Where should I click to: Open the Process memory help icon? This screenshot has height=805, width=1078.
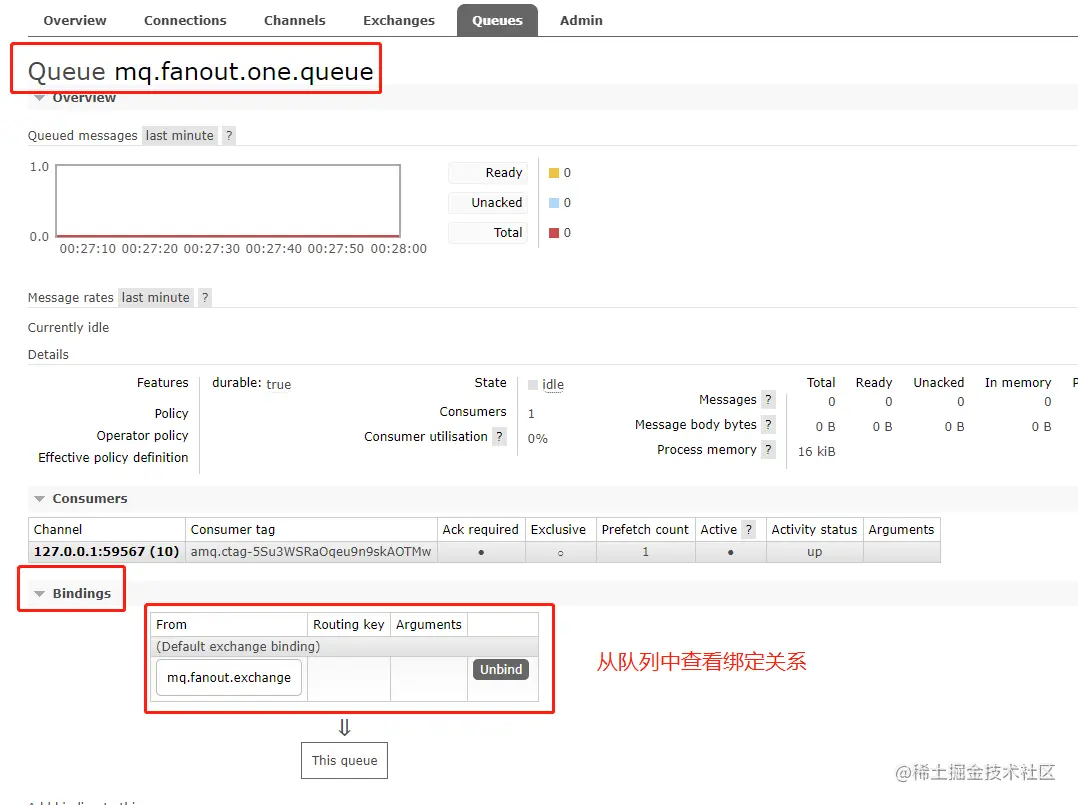[766, 449]
